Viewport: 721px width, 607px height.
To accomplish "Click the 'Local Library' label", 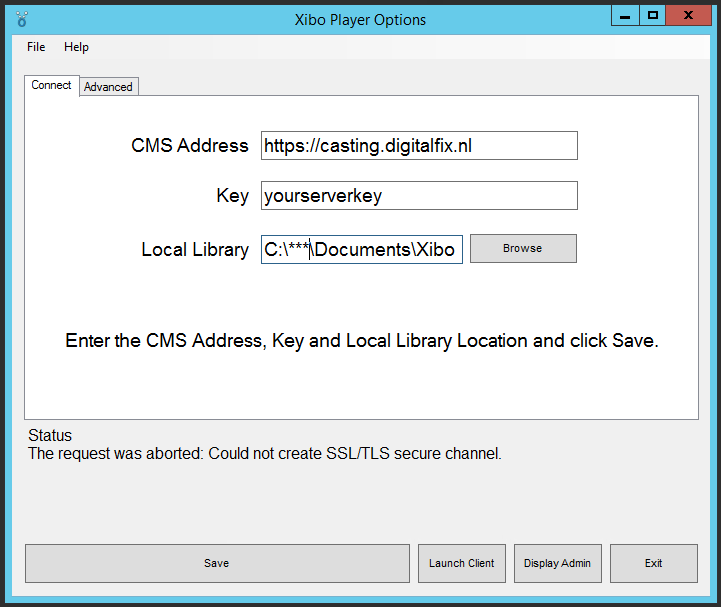I will click(195, 250).
